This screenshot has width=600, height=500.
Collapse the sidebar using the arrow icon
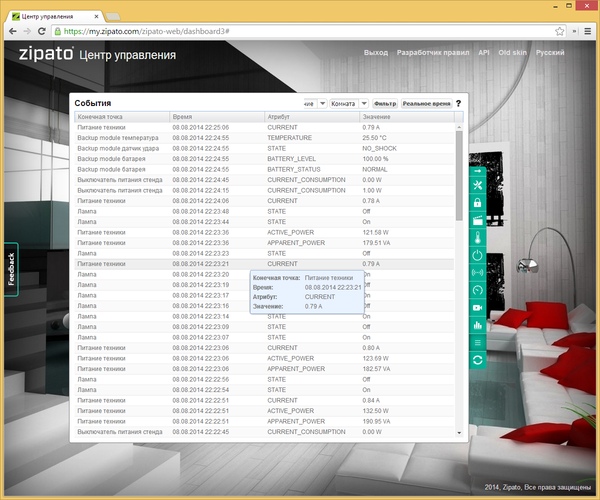click(x=478, y=171)
